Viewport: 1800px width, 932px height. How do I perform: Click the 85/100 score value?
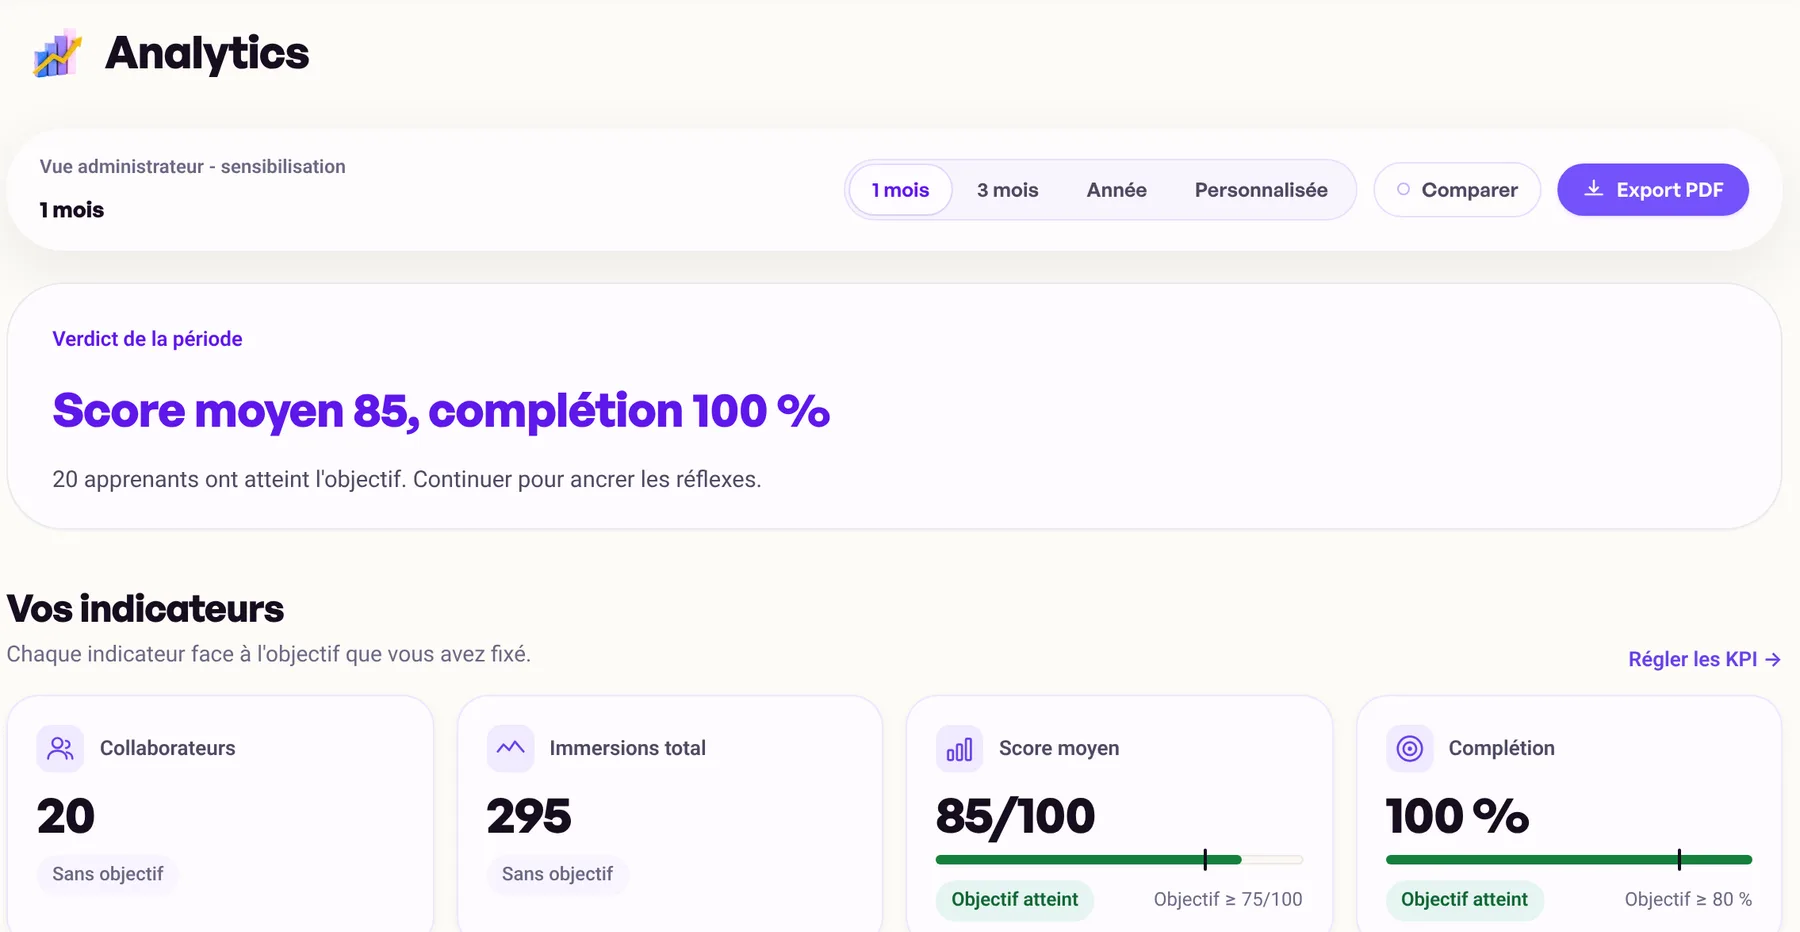[x=1015, y=816]
